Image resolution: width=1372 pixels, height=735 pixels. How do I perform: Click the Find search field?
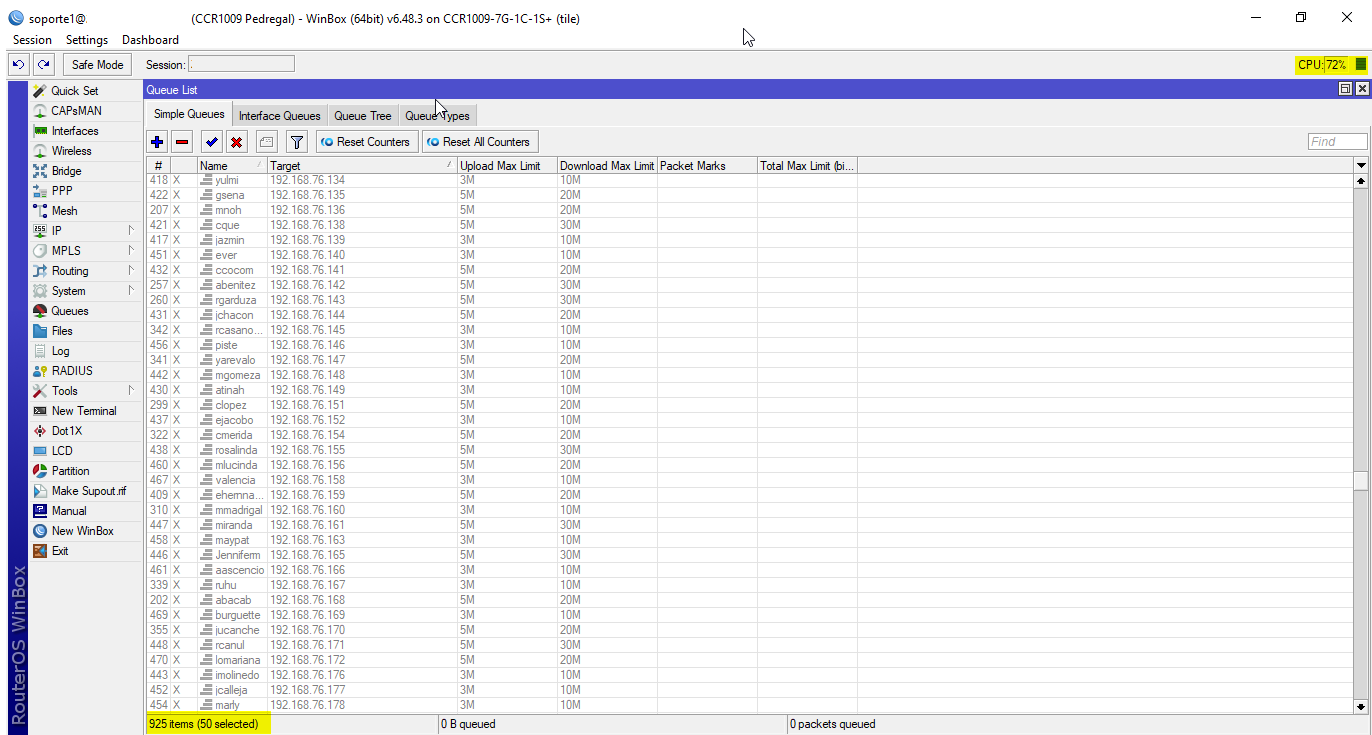1336,142
